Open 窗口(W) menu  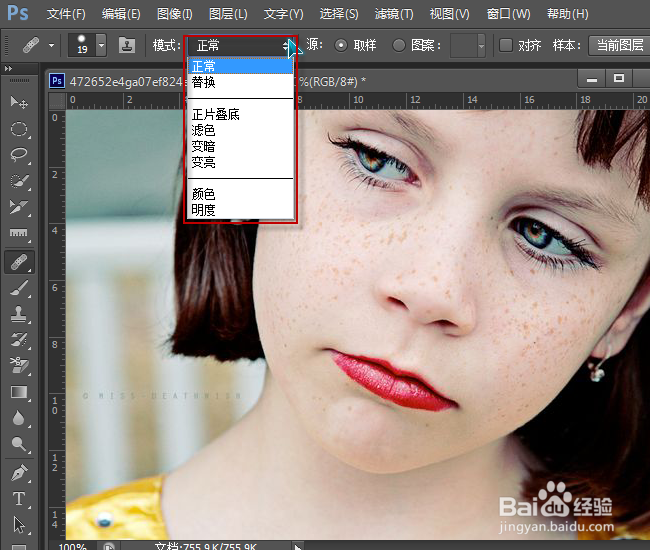[x=508, y=14]
